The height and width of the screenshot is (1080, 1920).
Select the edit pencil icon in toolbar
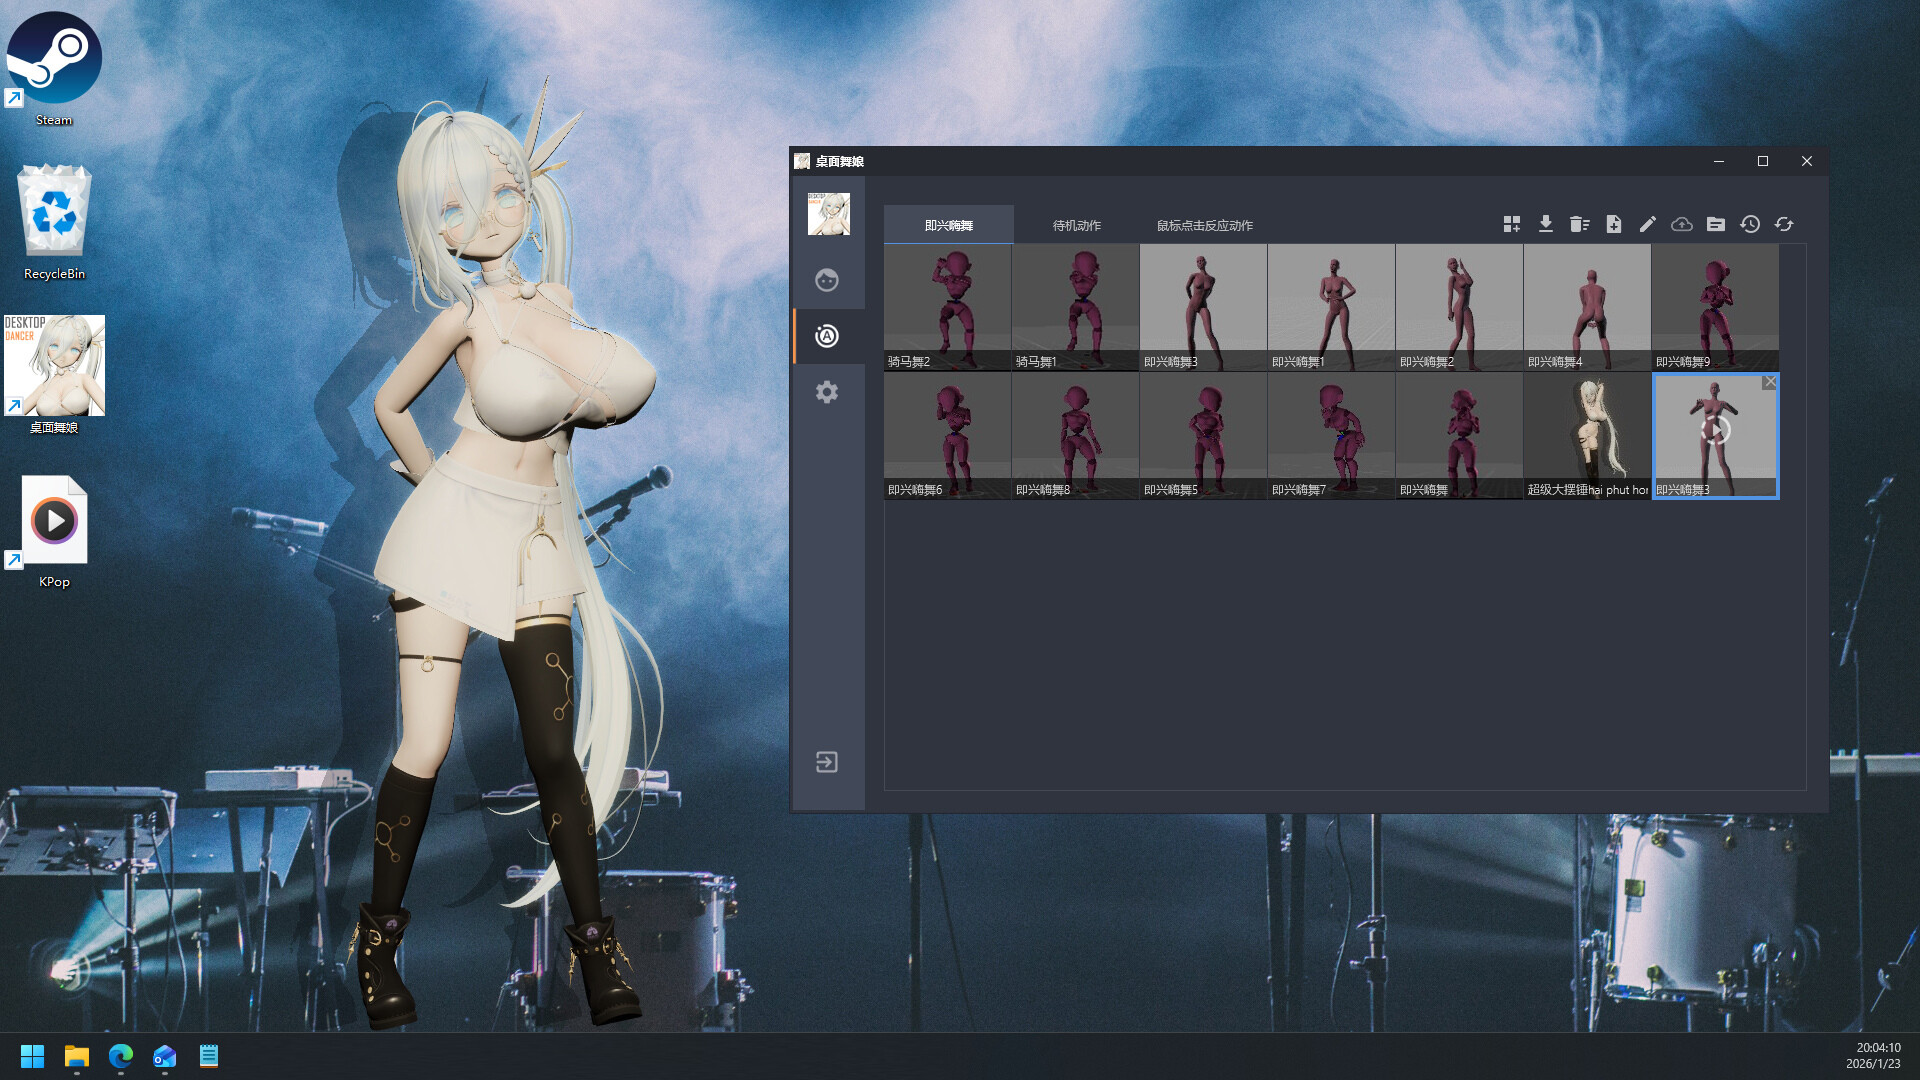[1647, 224]
